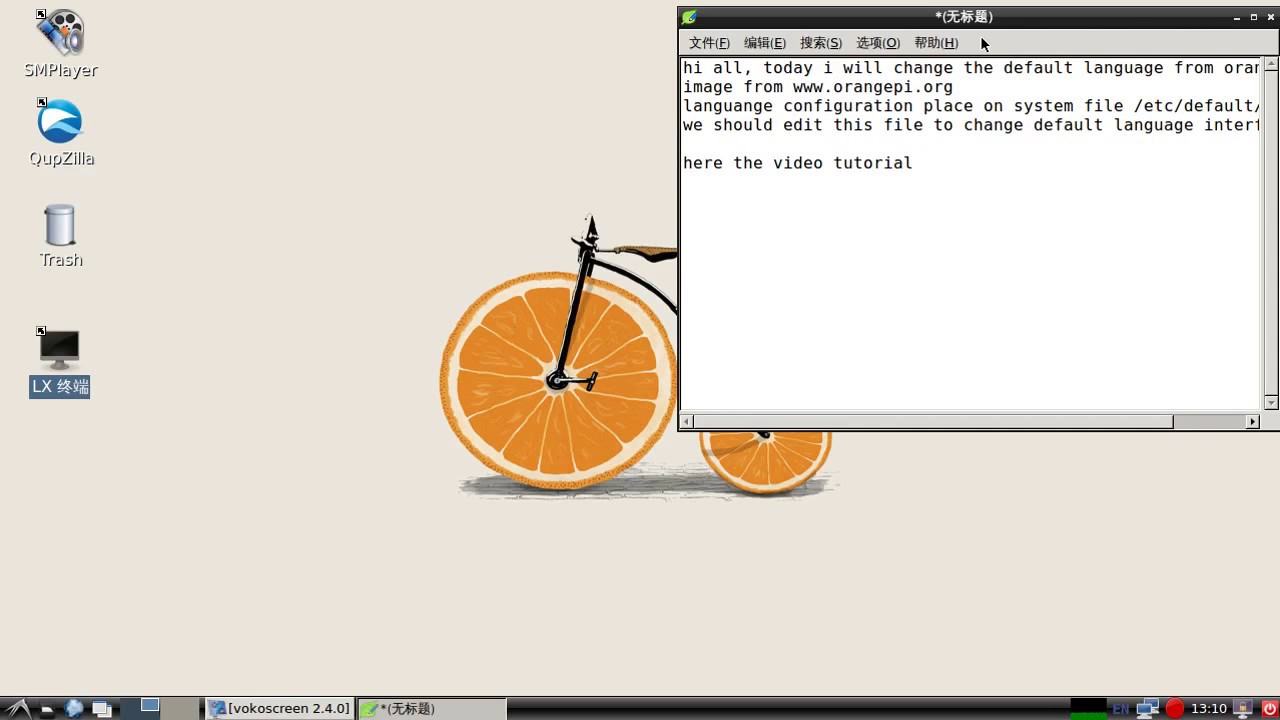Open the 编辑(E) Edit menu
Viewport: 1280px width, 720px height.
pyautogui.click(x=765, y=43)
